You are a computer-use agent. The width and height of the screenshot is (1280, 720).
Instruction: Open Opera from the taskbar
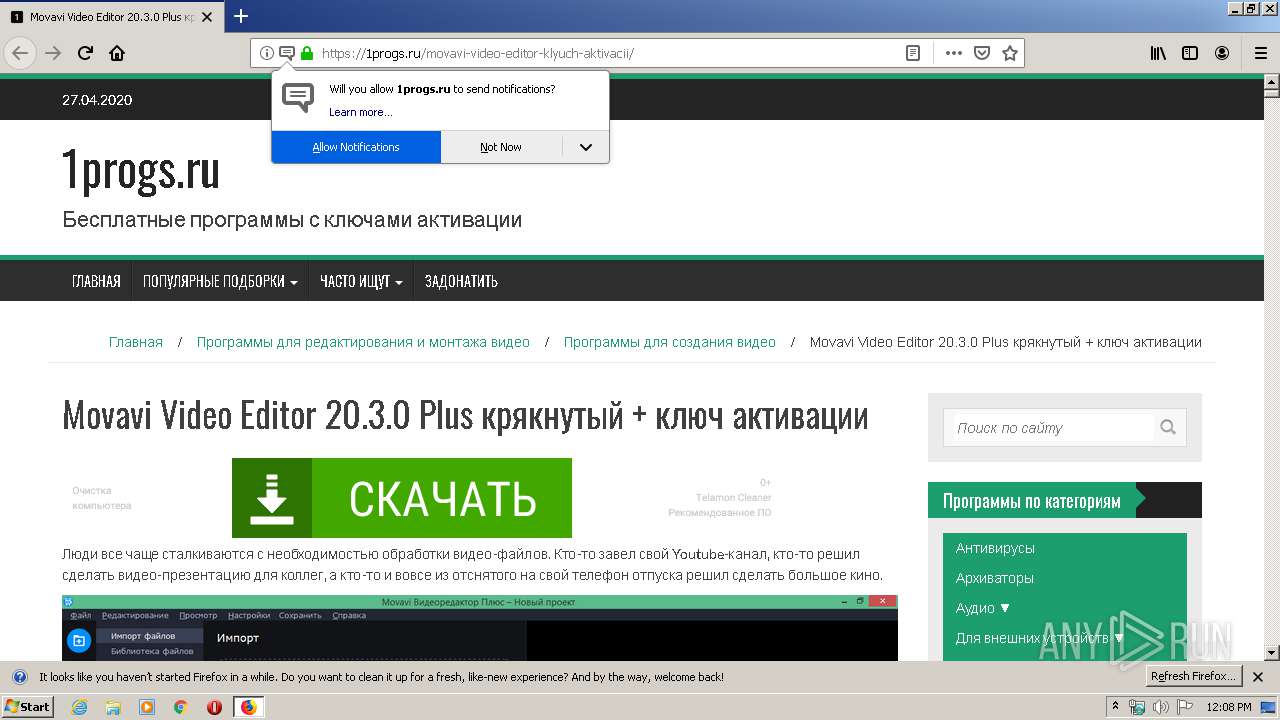tap(214, 707)
